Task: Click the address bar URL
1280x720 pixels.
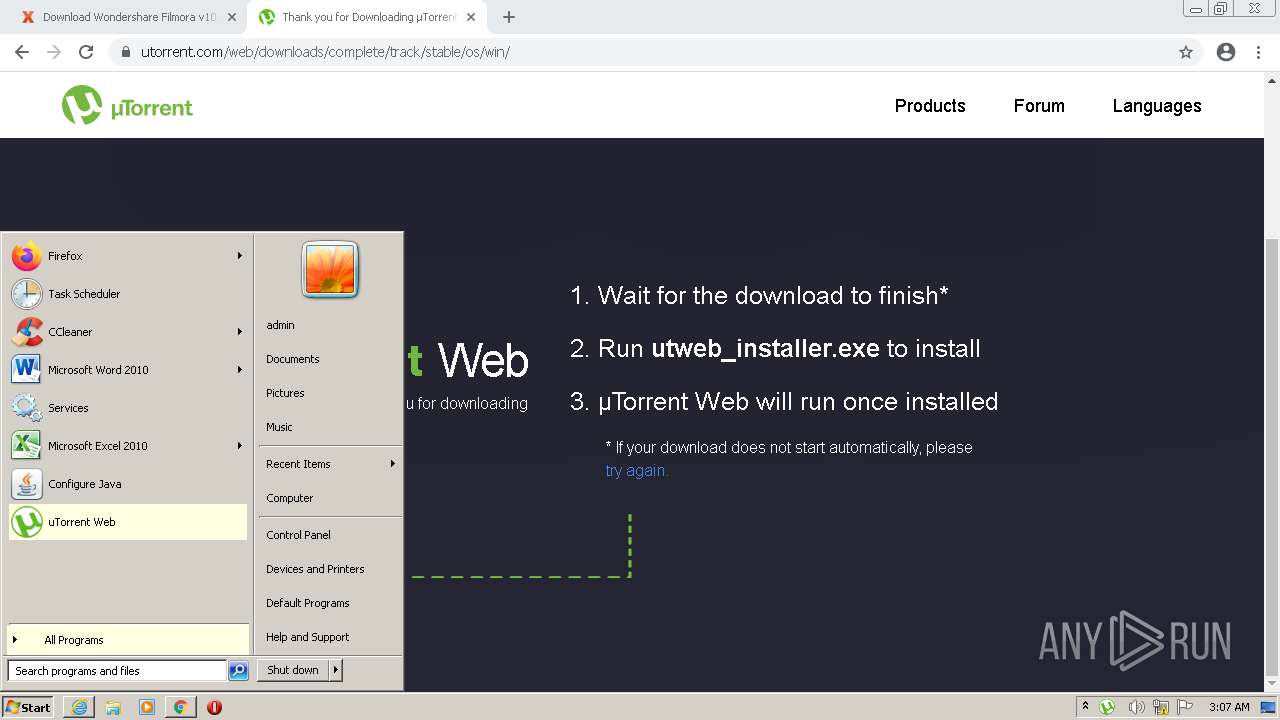Action: click(325, 52)
